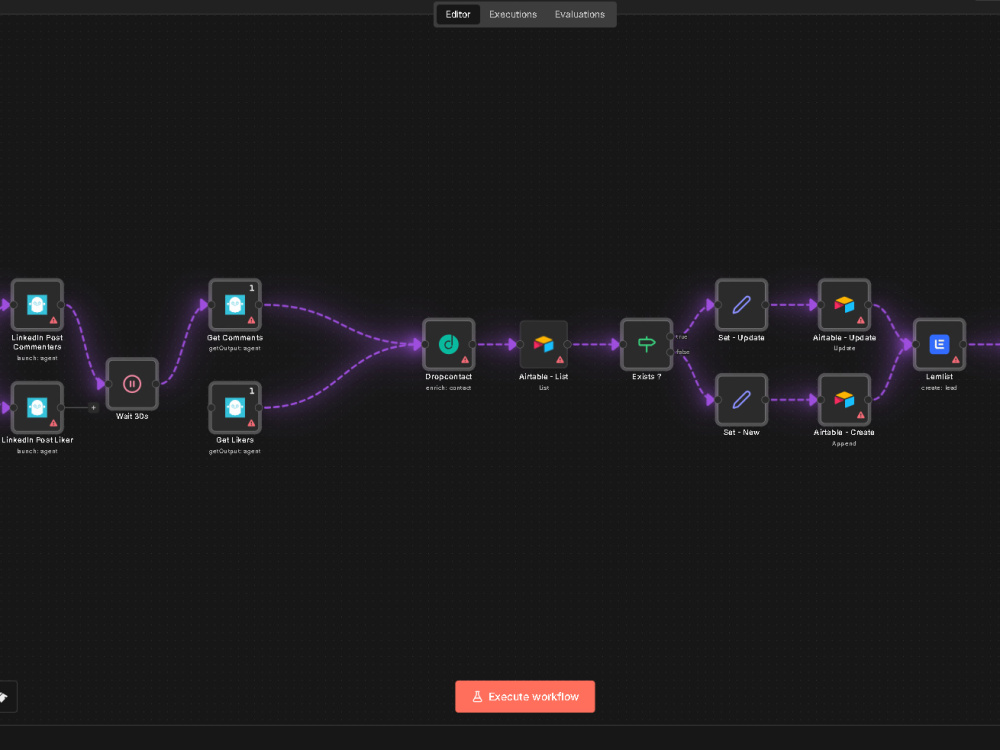Open the Airtable - Update node
Screen dimensions: 1000x750
tap(844, 305)
